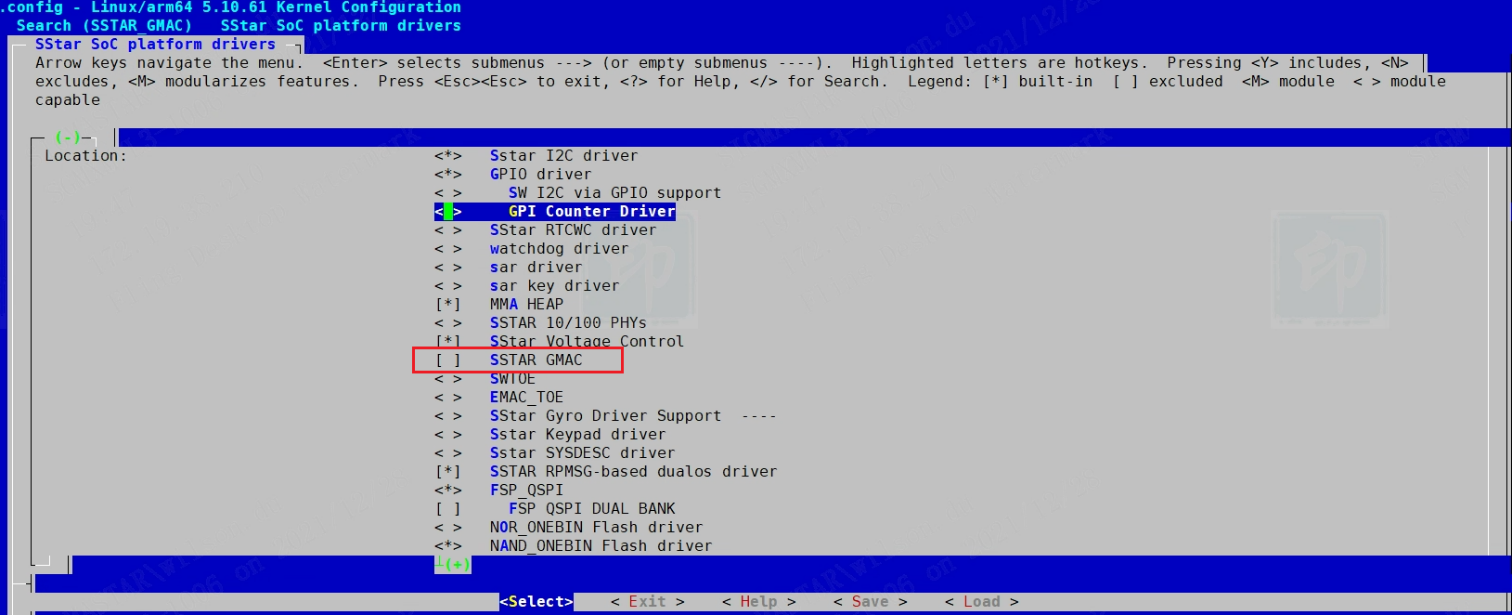
Task: Click the Location: label
Action: tap(86, 156)
